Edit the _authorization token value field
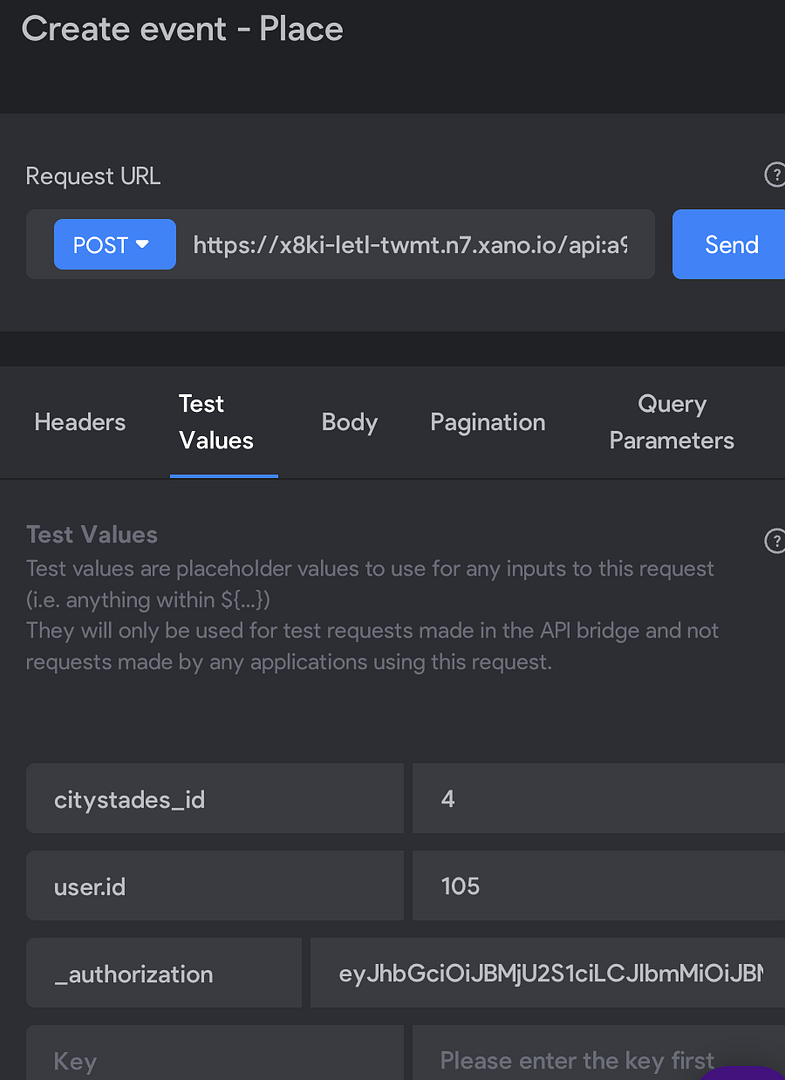The width and height of the screenshot is (785, 1080). point(547,973)
